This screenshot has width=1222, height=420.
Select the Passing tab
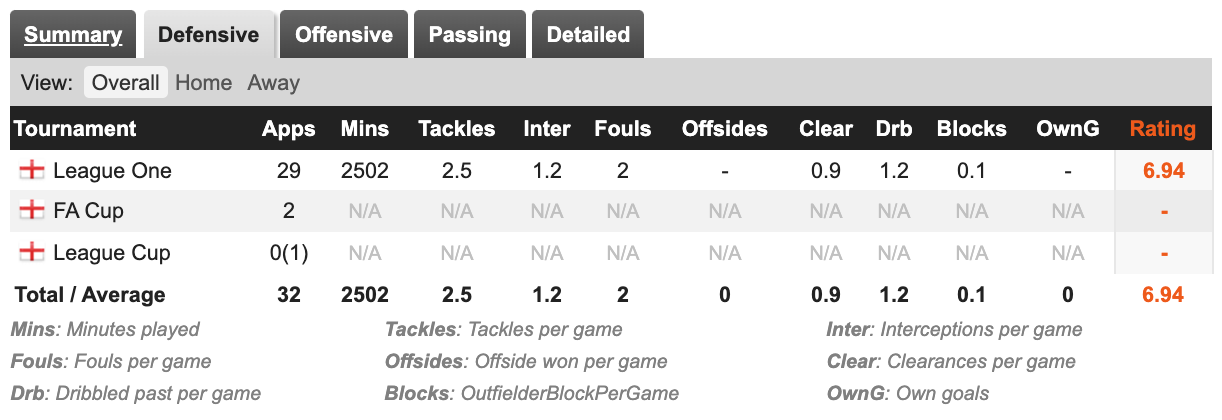[470, 35]
